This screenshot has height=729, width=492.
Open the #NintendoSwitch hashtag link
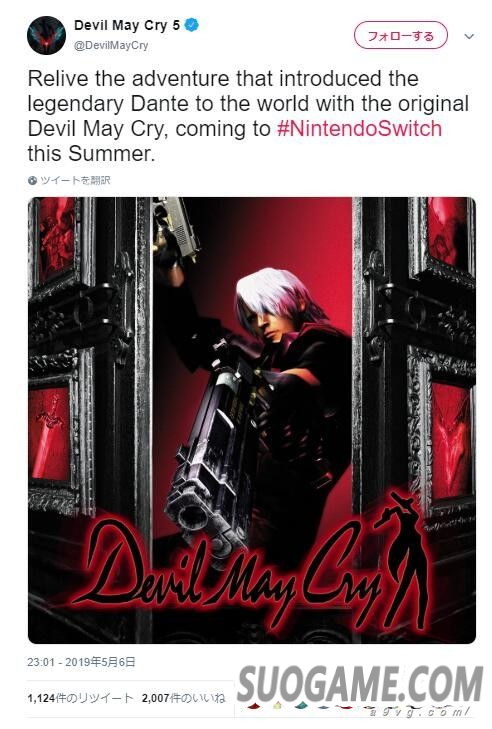(x=359, y=129)
